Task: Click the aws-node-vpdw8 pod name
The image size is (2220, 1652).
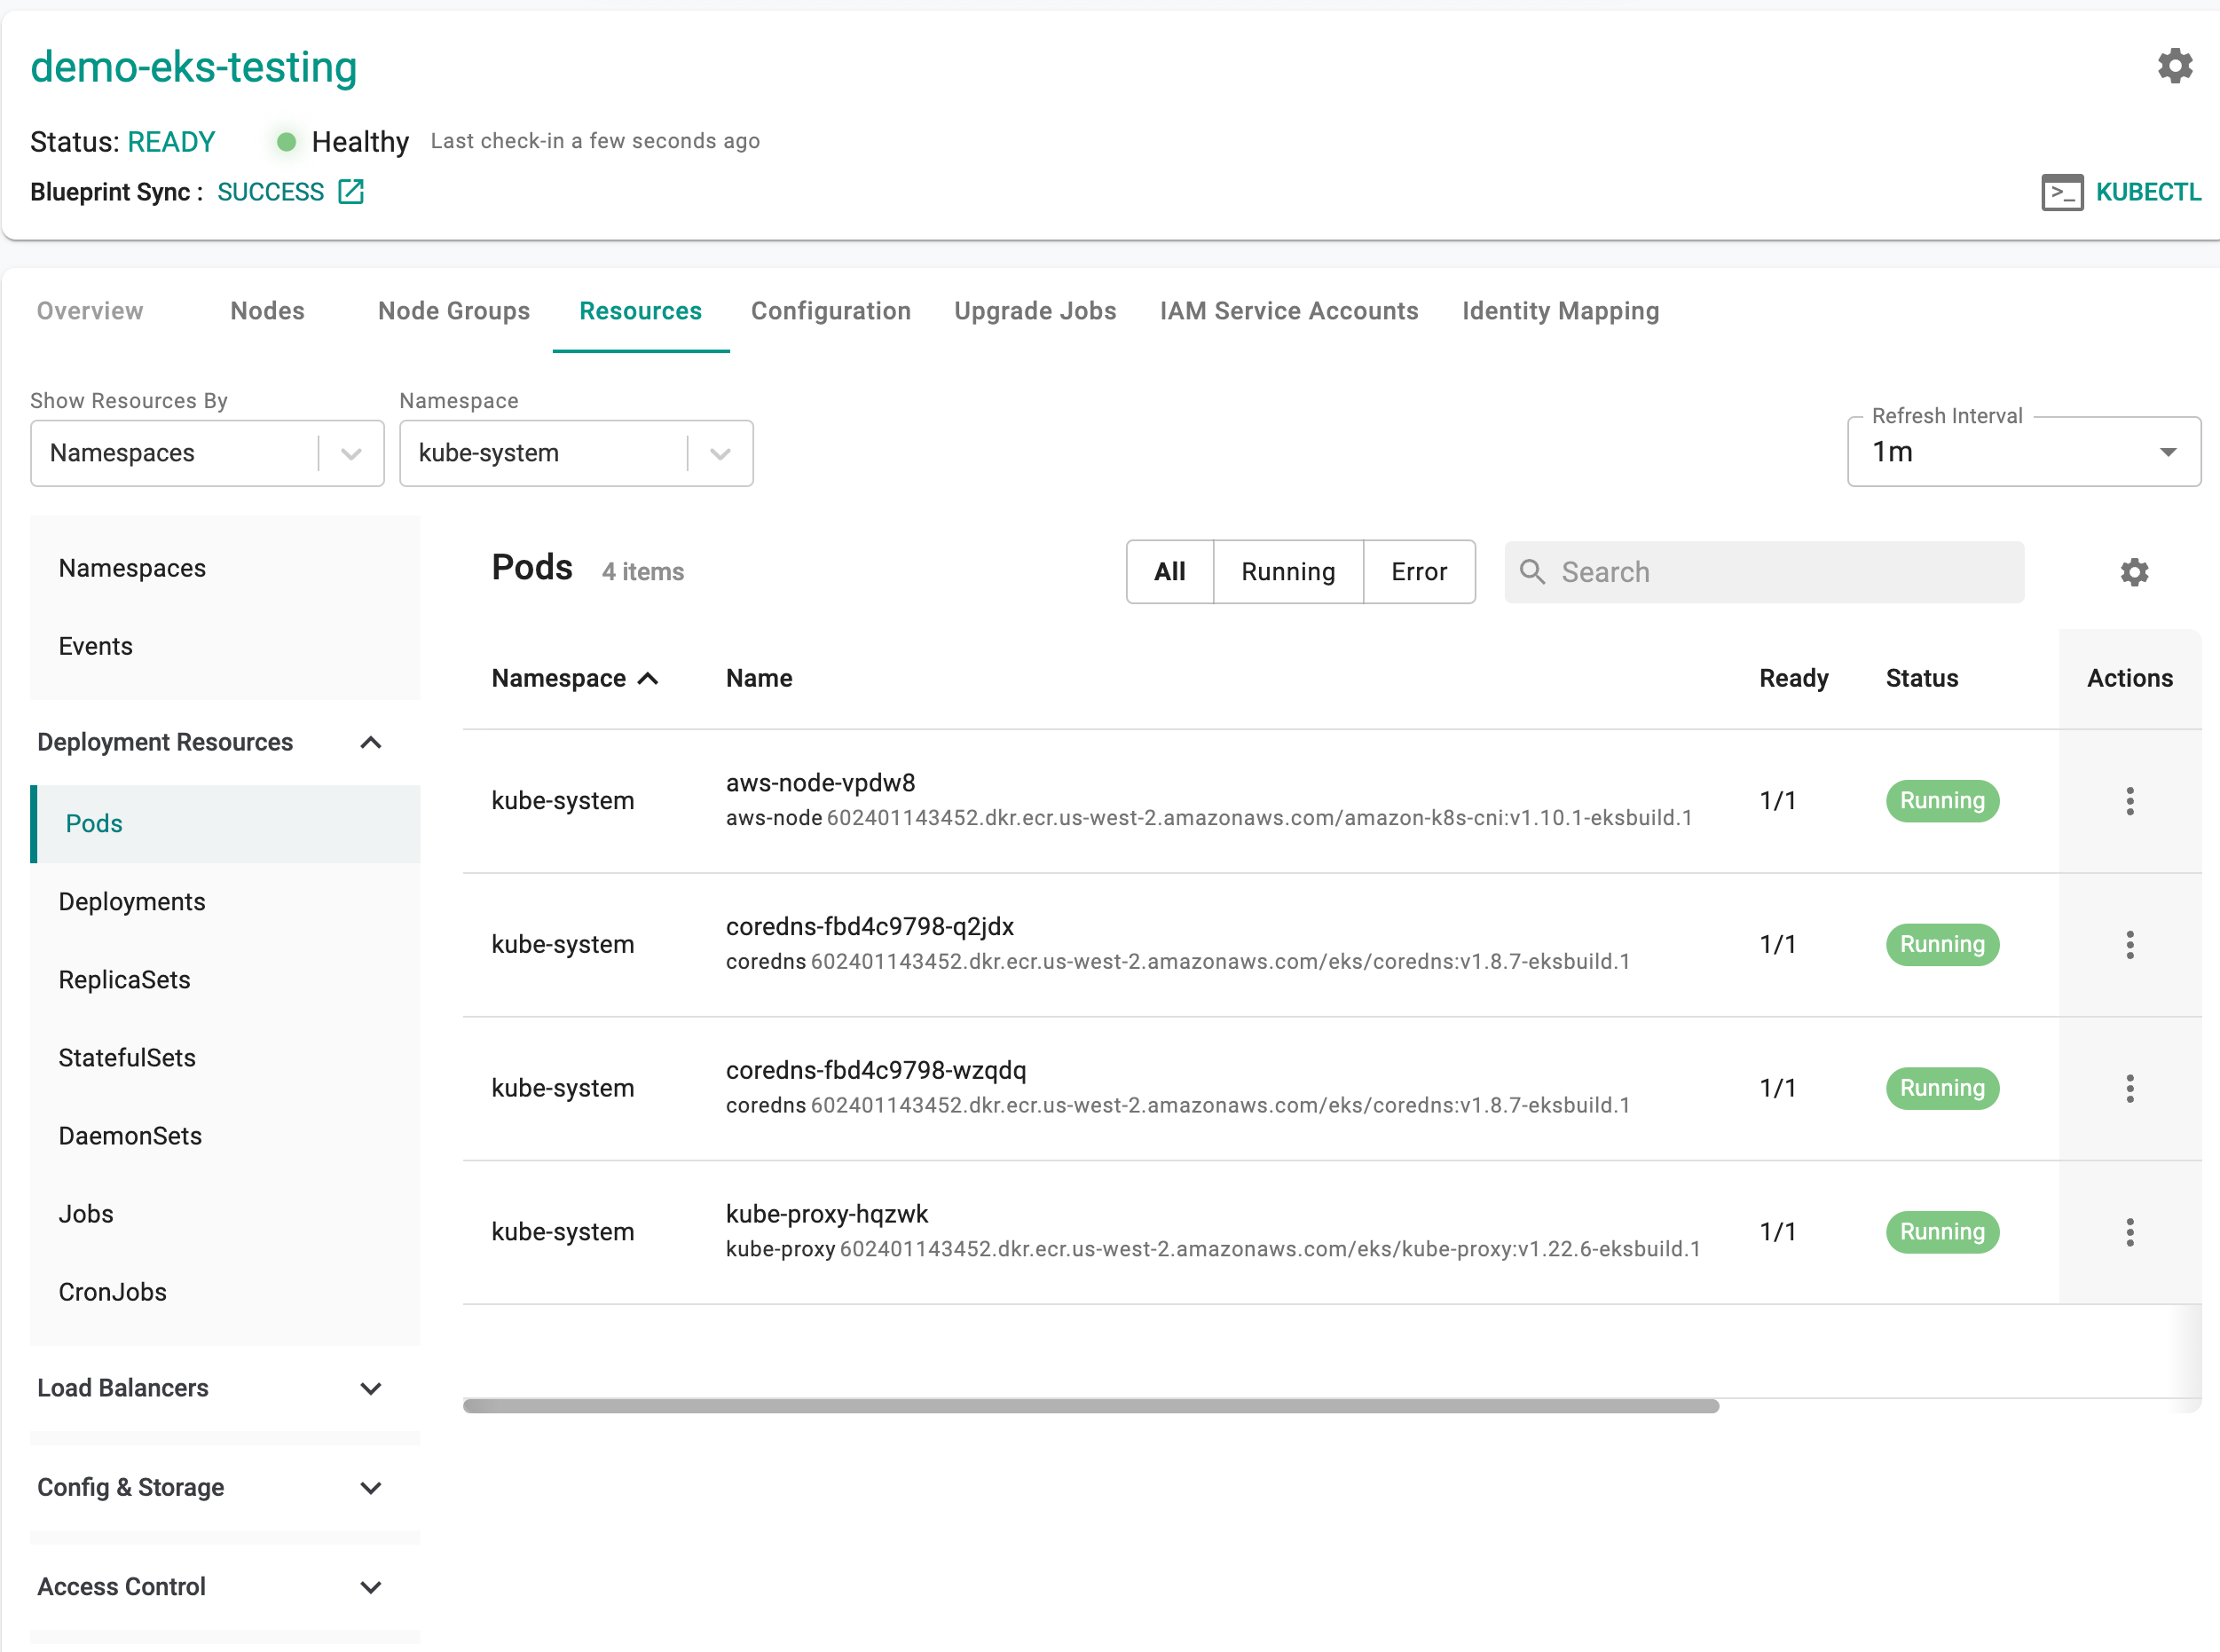Action: [820, 783]
